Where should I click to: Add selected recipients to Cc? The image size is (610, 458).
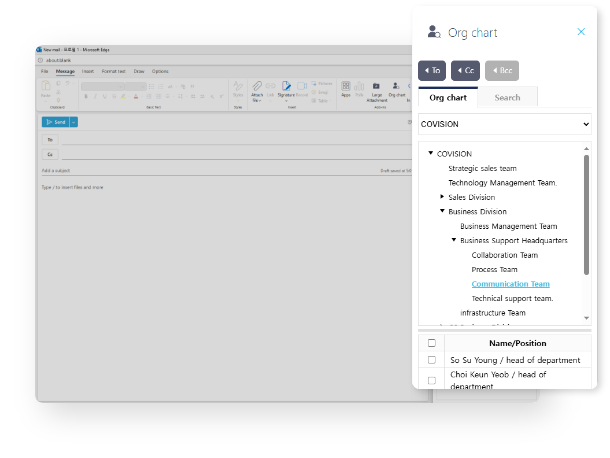point(465,70)
